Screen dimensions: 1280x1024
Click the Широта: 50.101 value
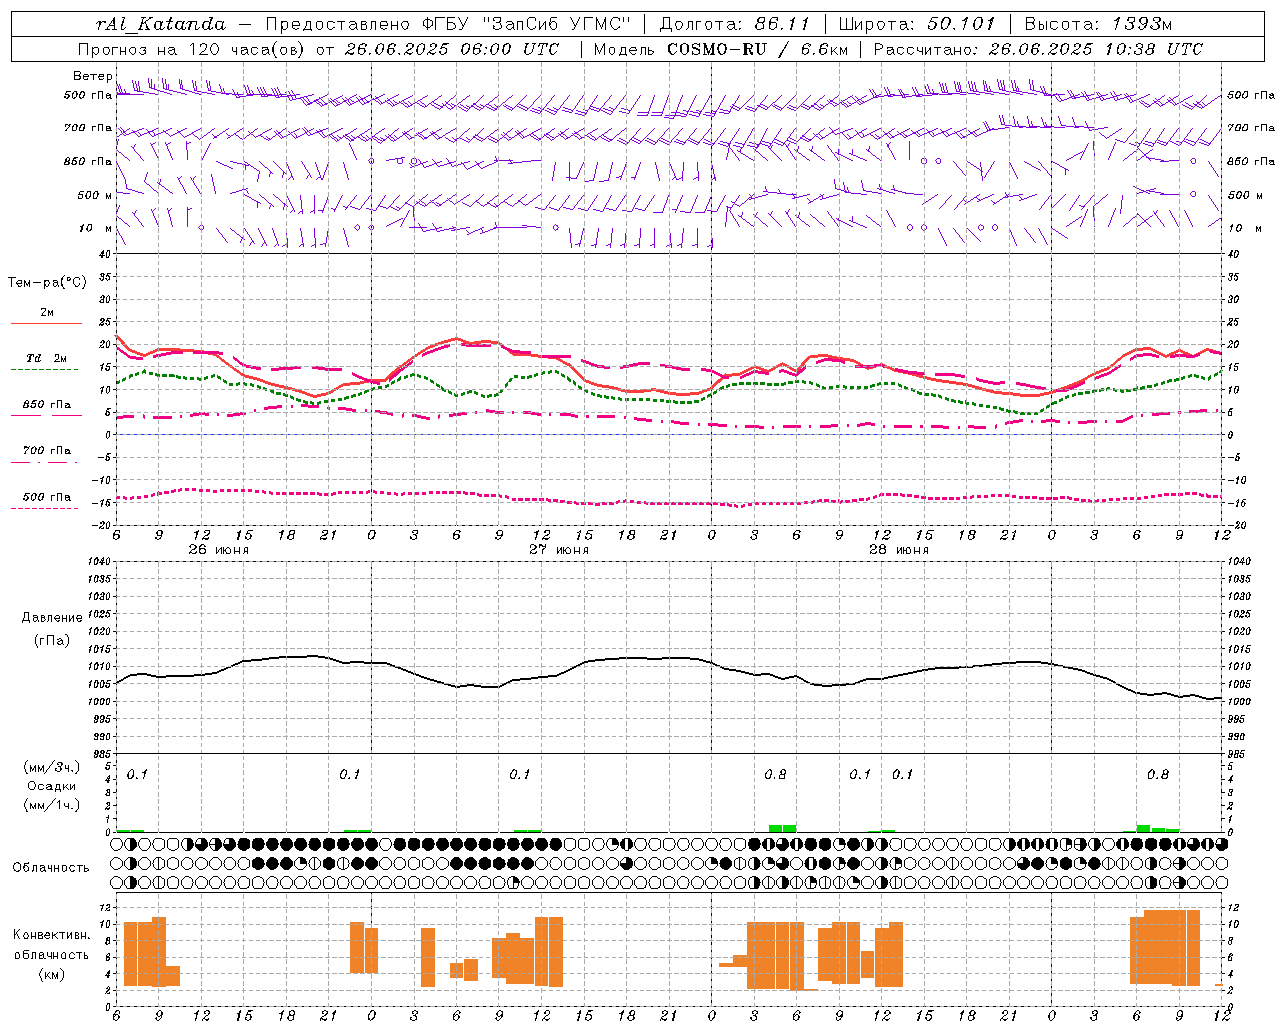[917, 24]
